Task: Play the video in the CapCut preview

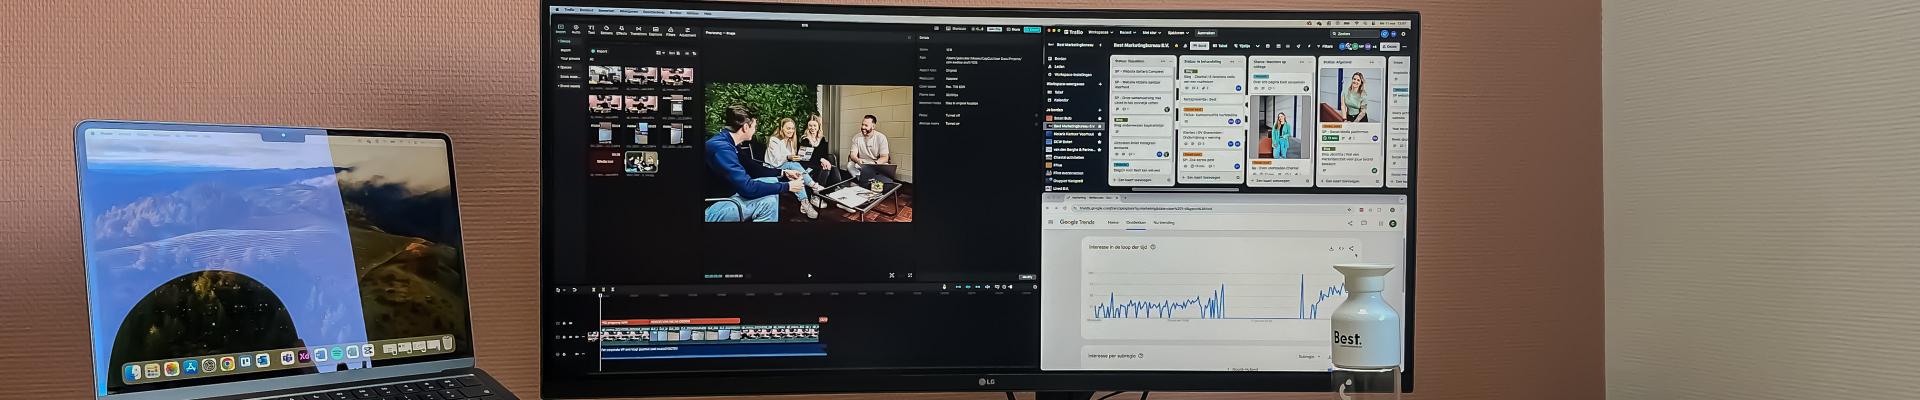Action: [x=810, y=276]
